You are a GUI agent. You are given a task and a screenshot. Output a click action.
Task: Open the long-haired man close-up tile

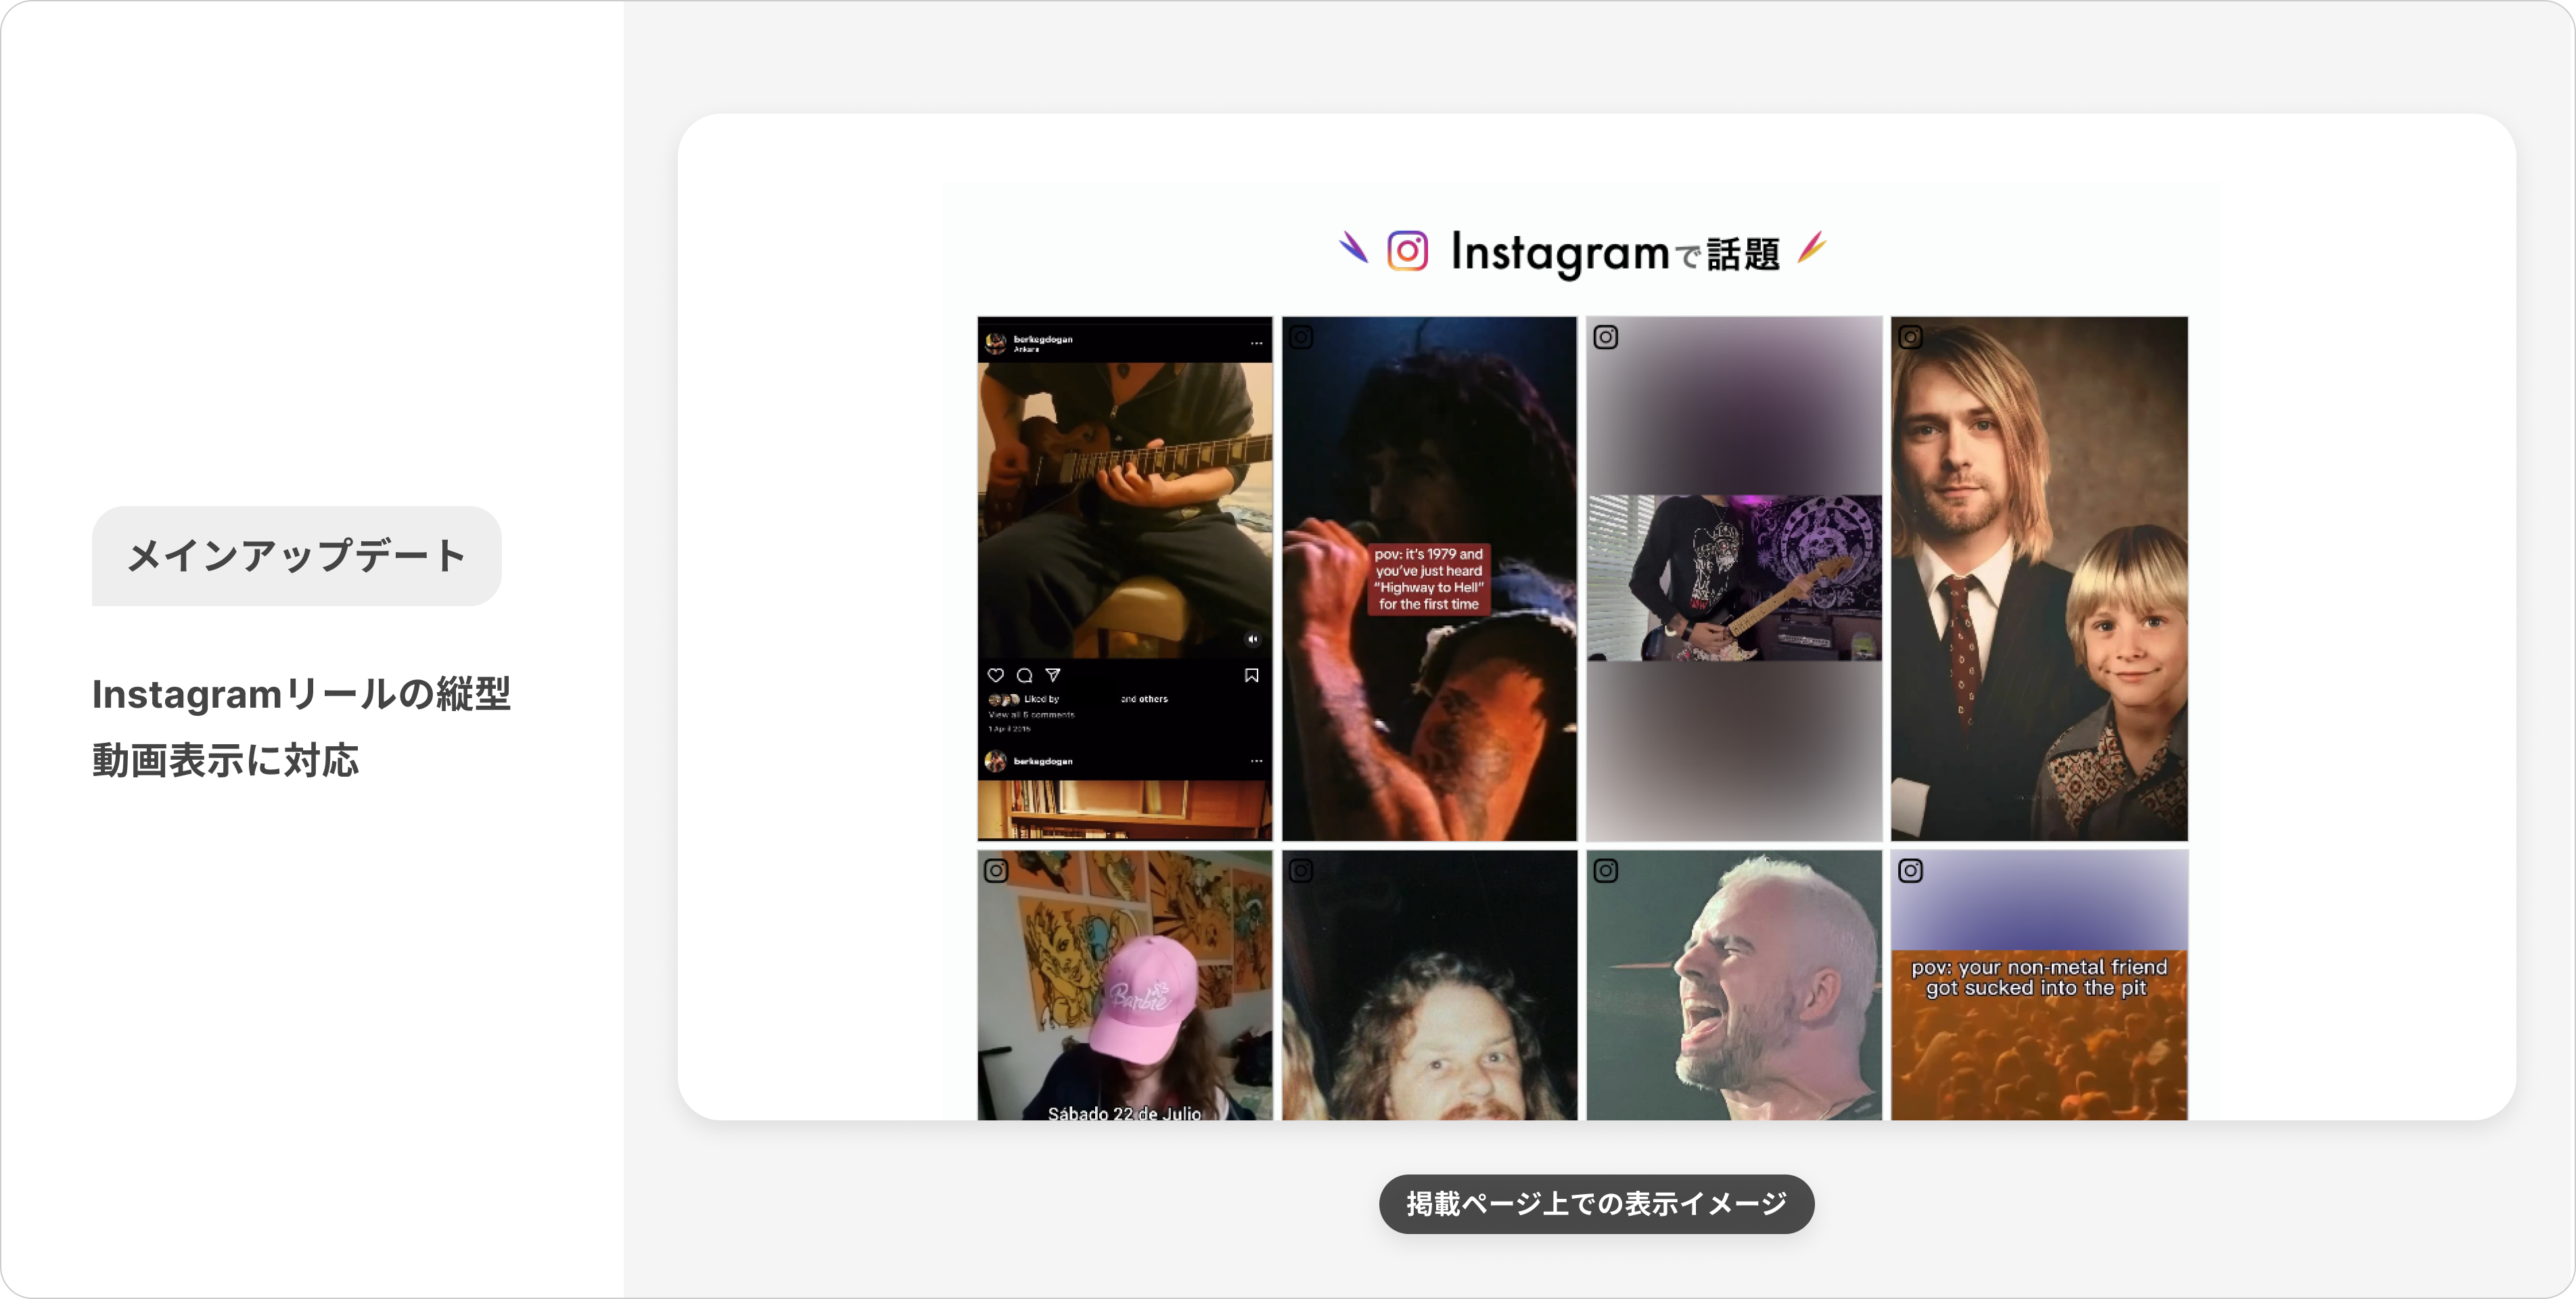1429,985
